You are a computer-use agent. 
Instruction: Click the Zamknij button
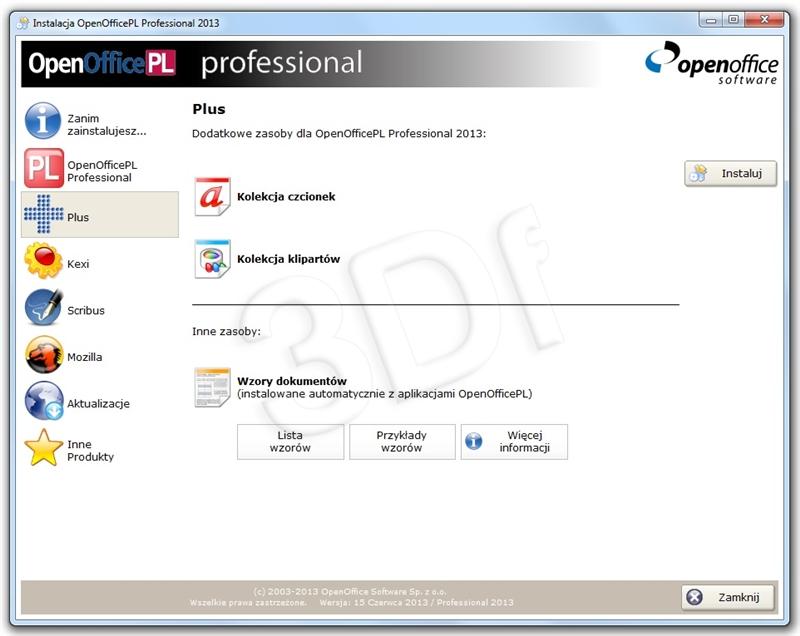[x=728, y=597]
